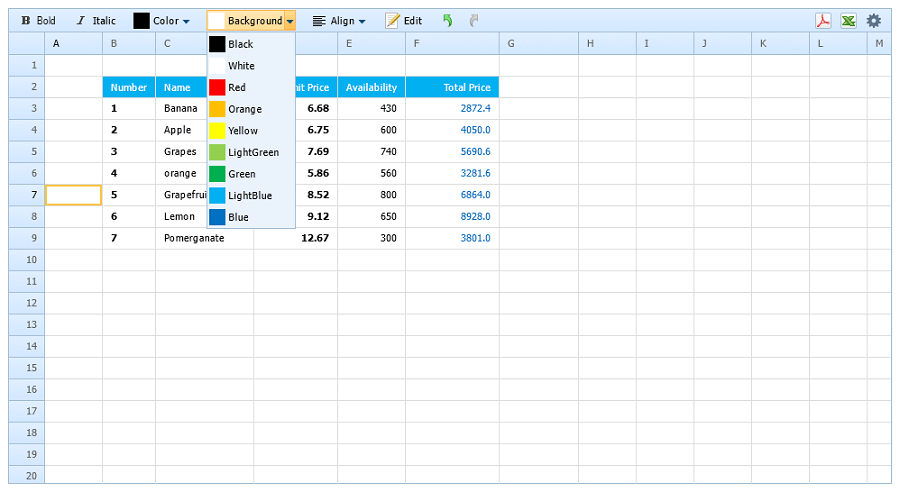
Task: Choose Blue from the Background menu
Action: coord(251,217)
